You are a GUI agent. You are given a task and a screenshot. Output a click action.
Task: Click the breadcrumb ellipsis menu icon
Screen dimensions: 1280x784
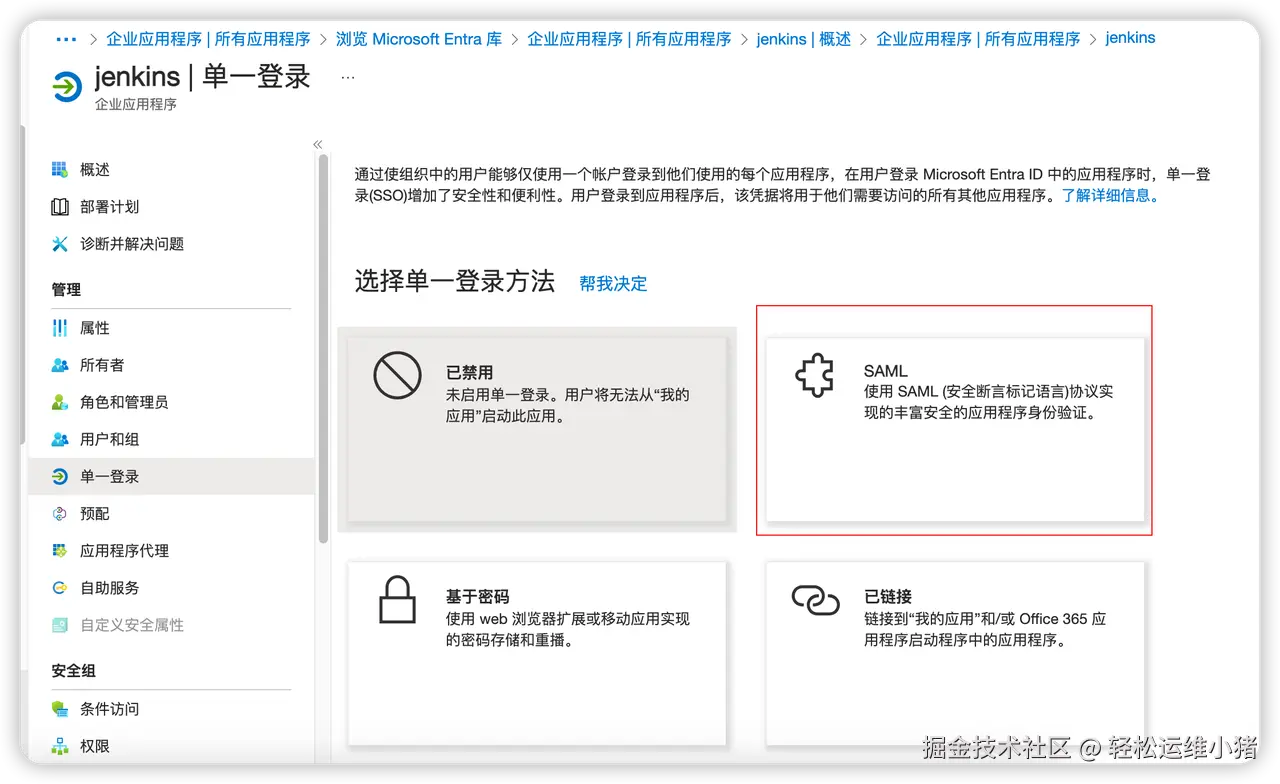[x=66, y=39]
